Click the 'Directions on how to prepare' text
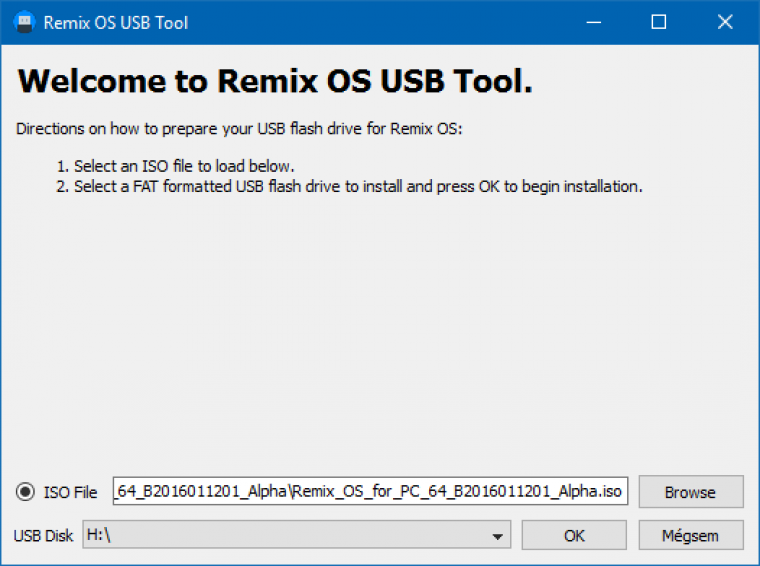This screenshot has width=760, height=566. (x=239, y=129)
